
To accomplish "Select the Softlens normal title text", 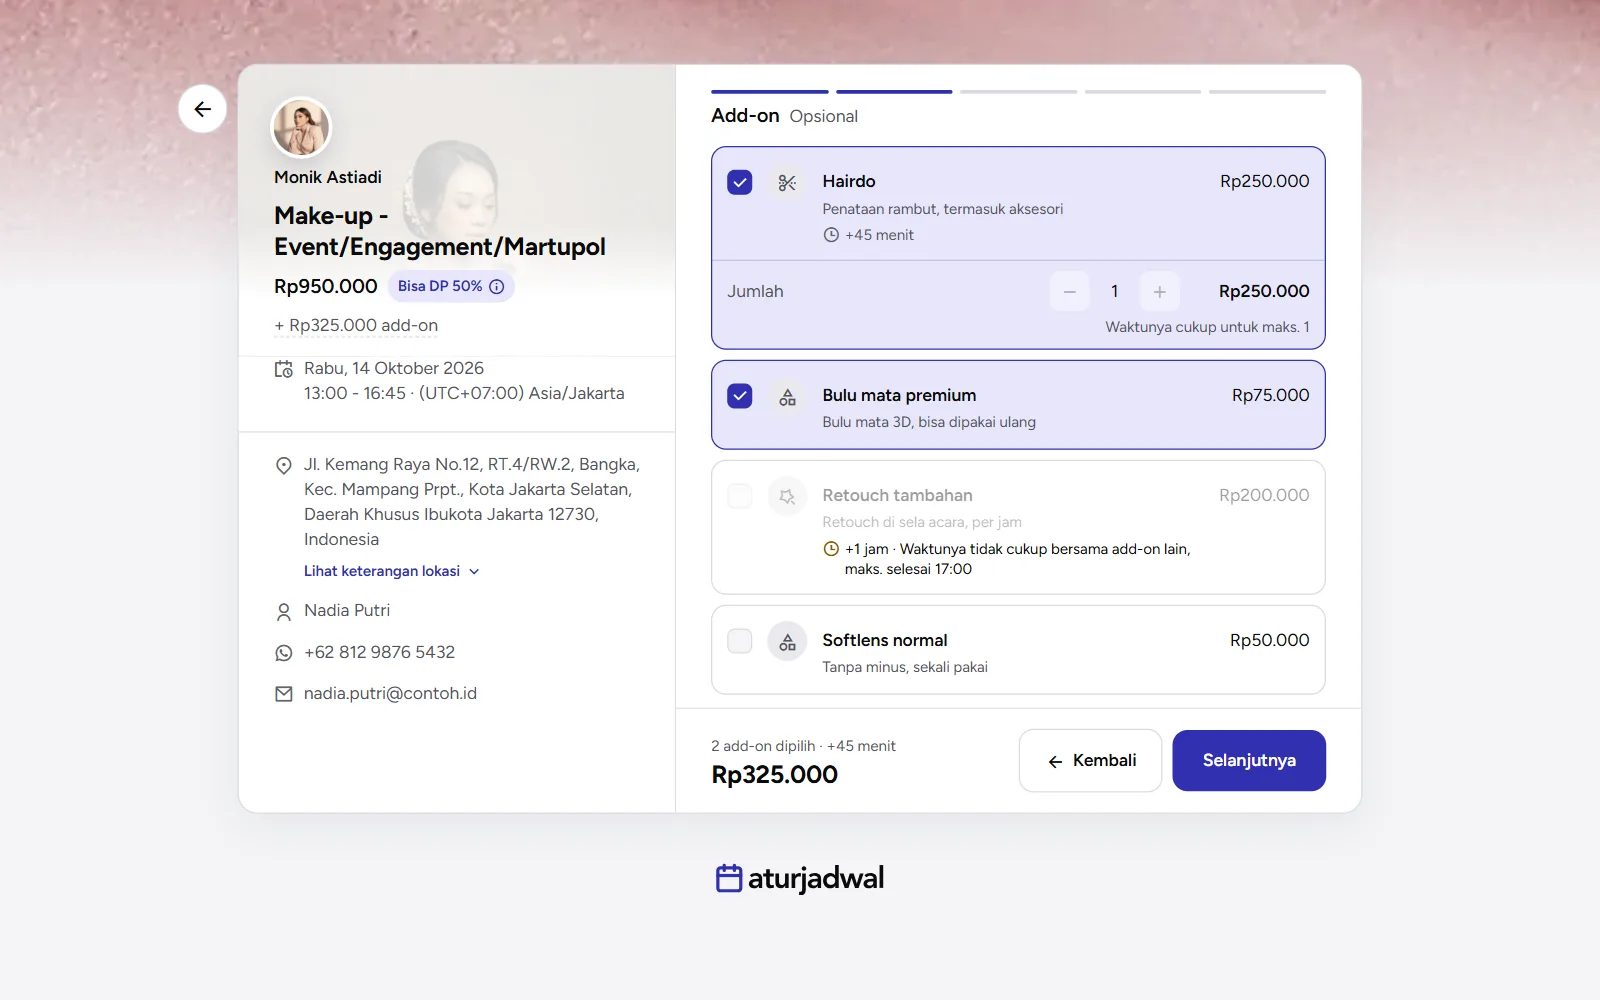I will (x=885, y=640).
